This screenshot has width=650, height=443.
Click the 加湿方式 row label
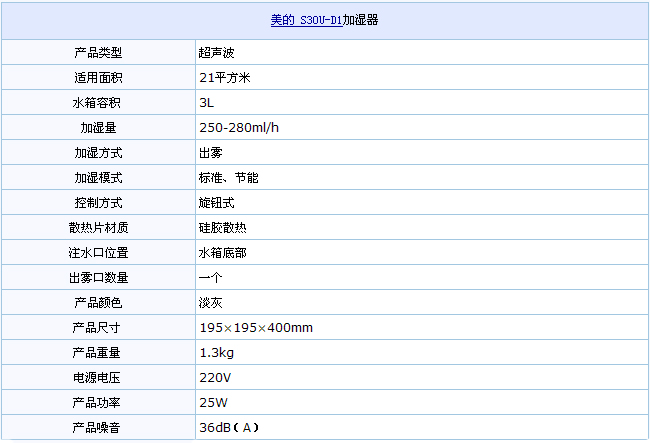coord(97,152)
